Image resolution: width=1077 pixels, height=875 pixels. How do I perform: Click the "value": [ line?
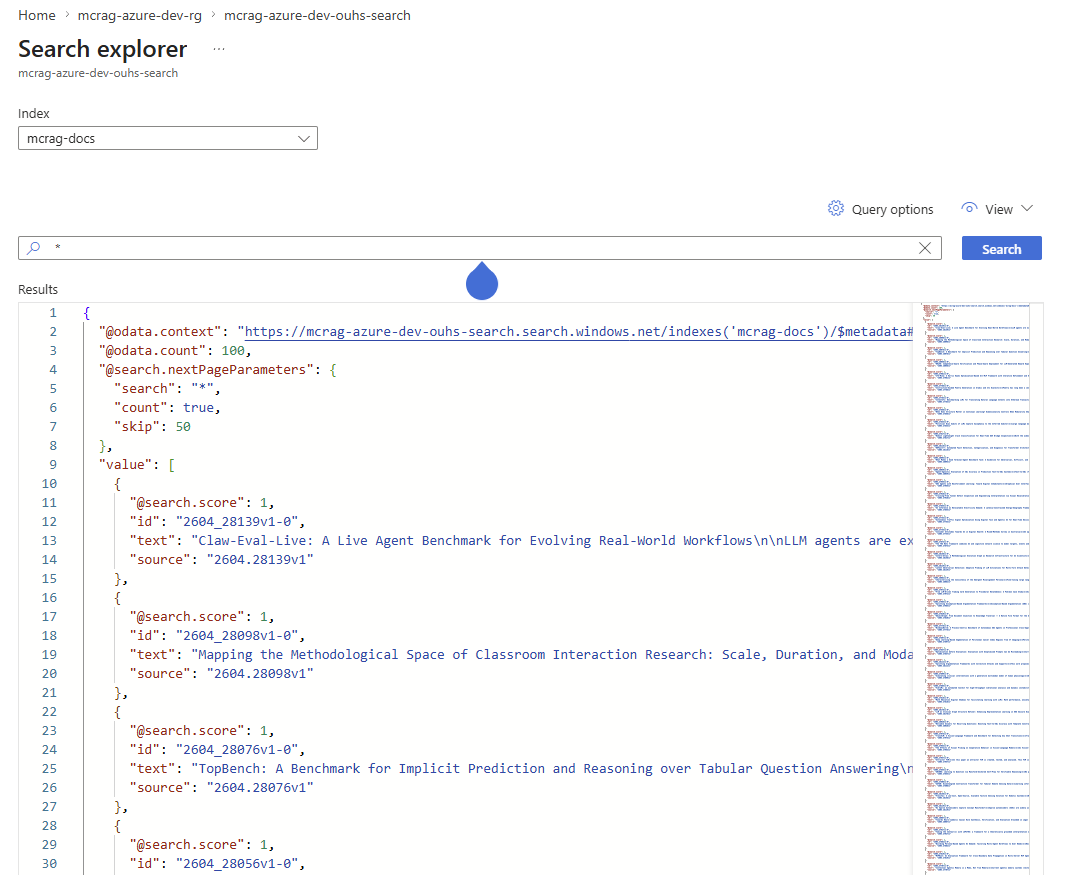tap(137, 465)
